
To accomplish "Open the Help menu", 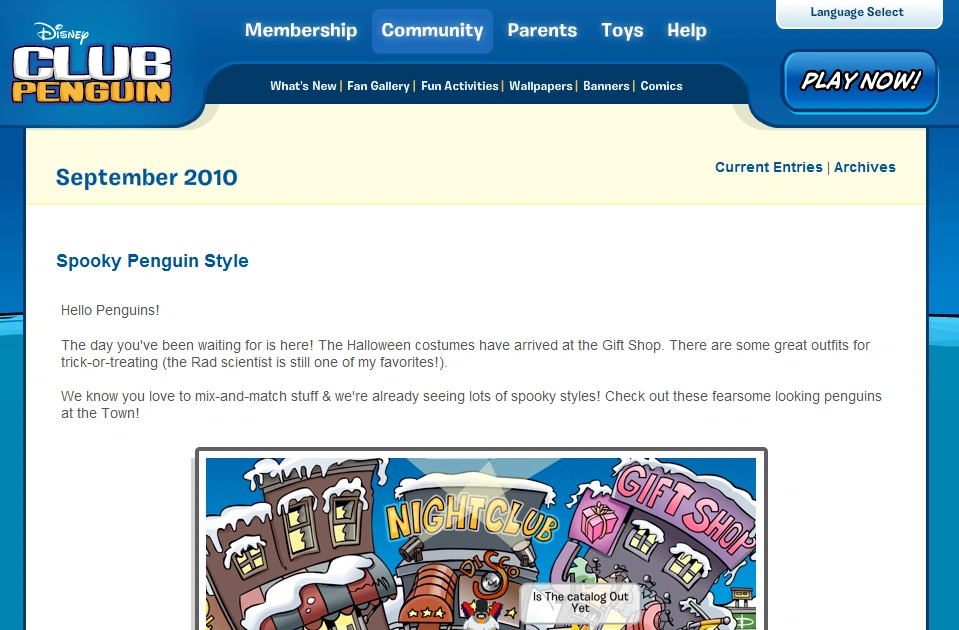I will tap(687, 30).
